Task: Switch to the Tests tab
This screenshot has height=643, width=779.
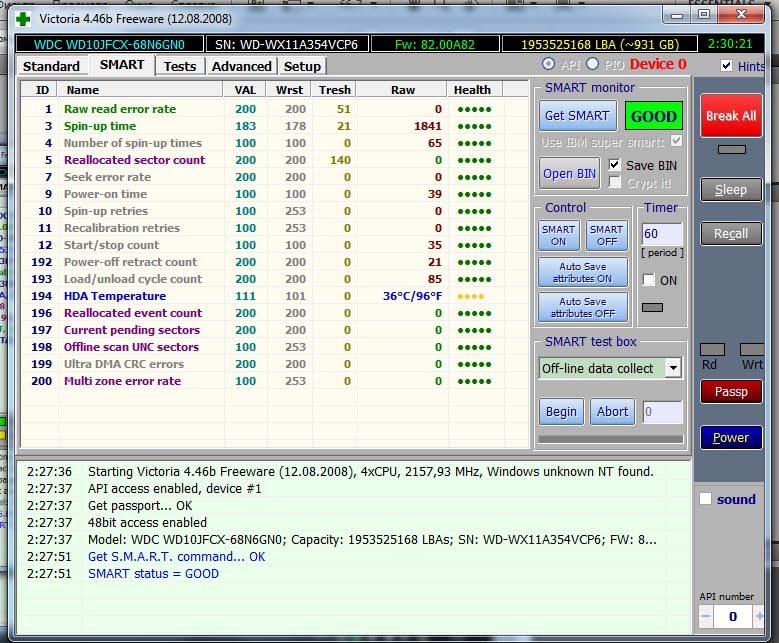Action: pos(180,66)
